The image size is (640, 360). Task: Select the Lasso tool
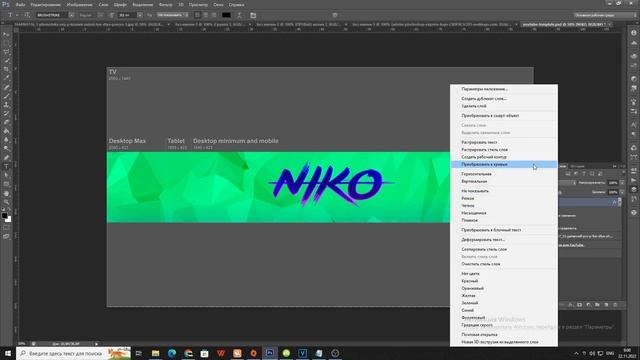tap(6, 52)
